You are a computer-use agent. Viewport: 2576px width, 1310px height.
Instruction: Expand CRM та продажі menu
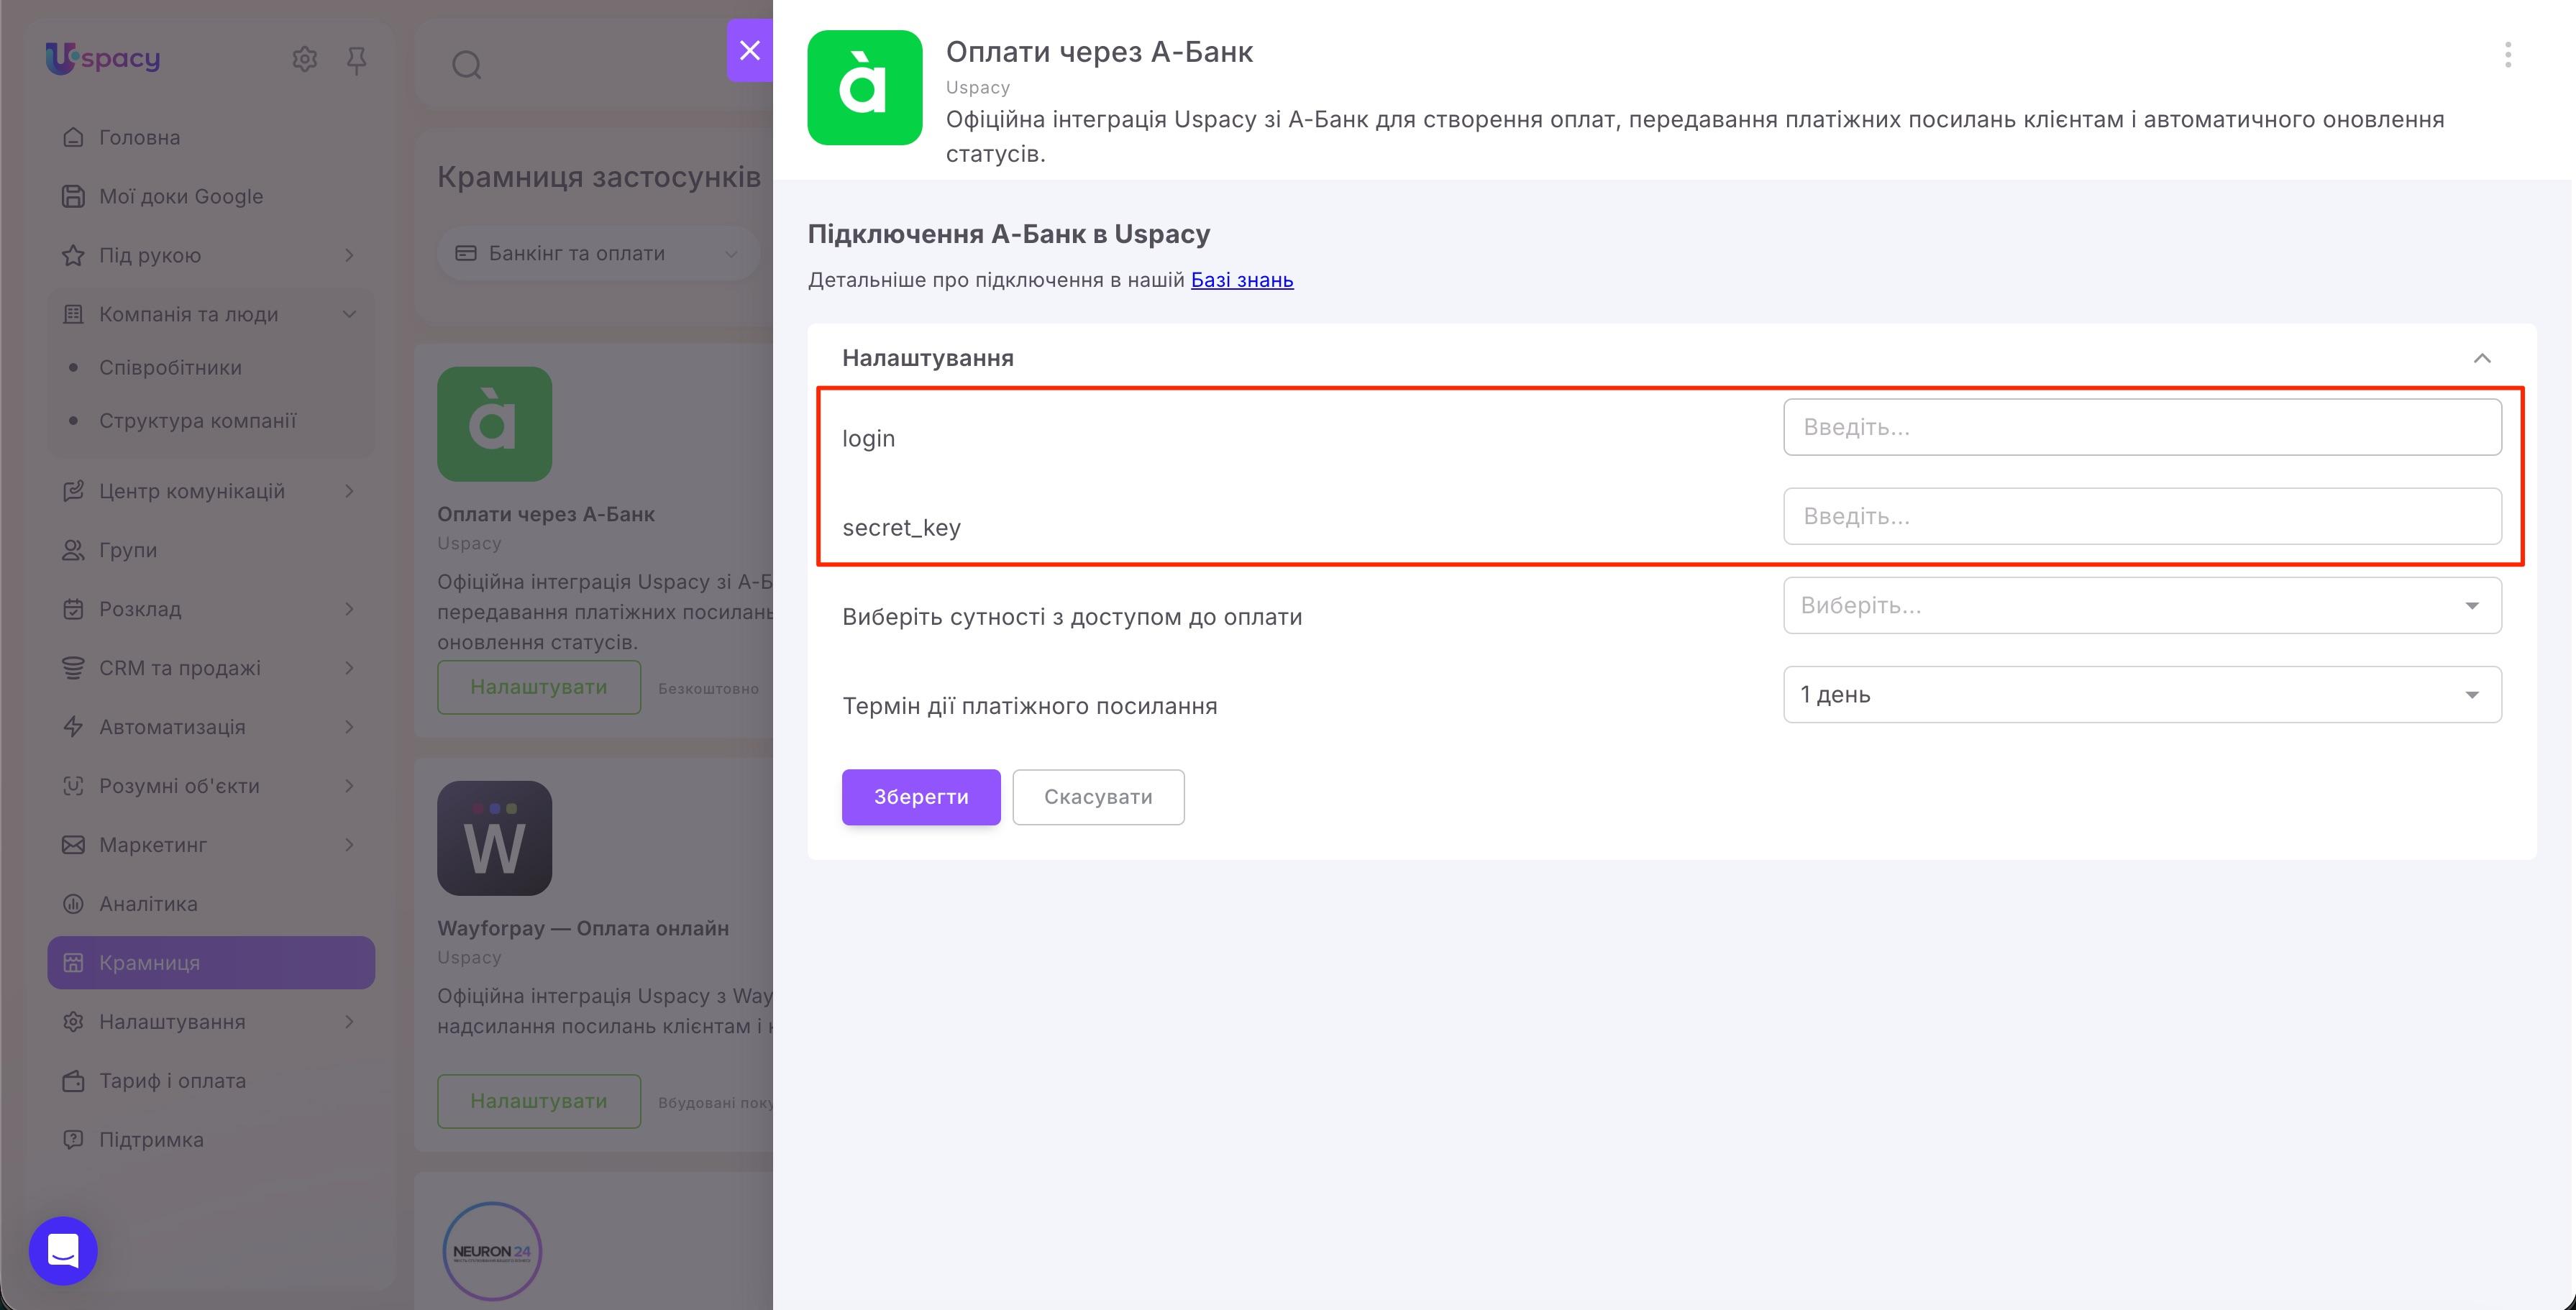[x=211, y=668]
